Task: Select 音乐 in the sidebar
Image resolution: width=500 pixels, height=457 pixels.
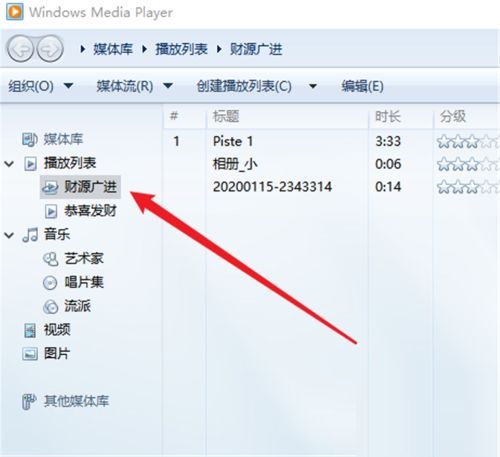Action: point(57,235)
